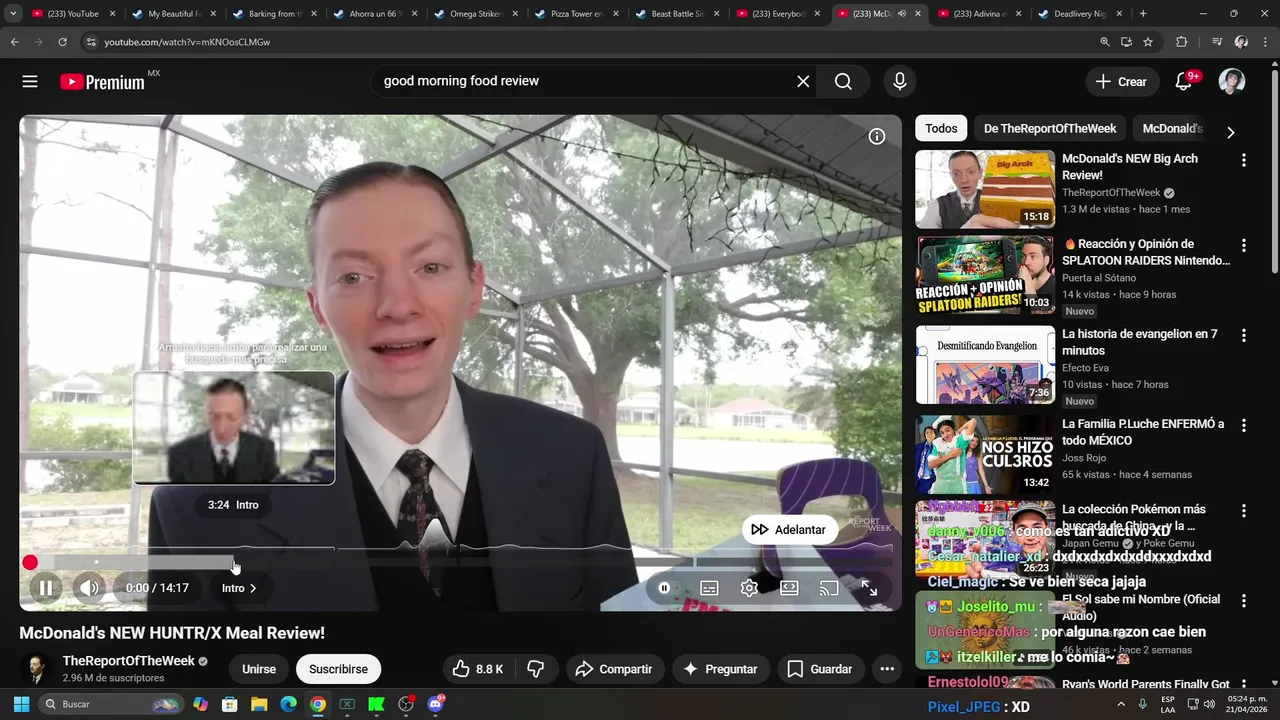Open Windows Start menu
The height and width of the screenshot is (720, 1280).
[21, 704]
